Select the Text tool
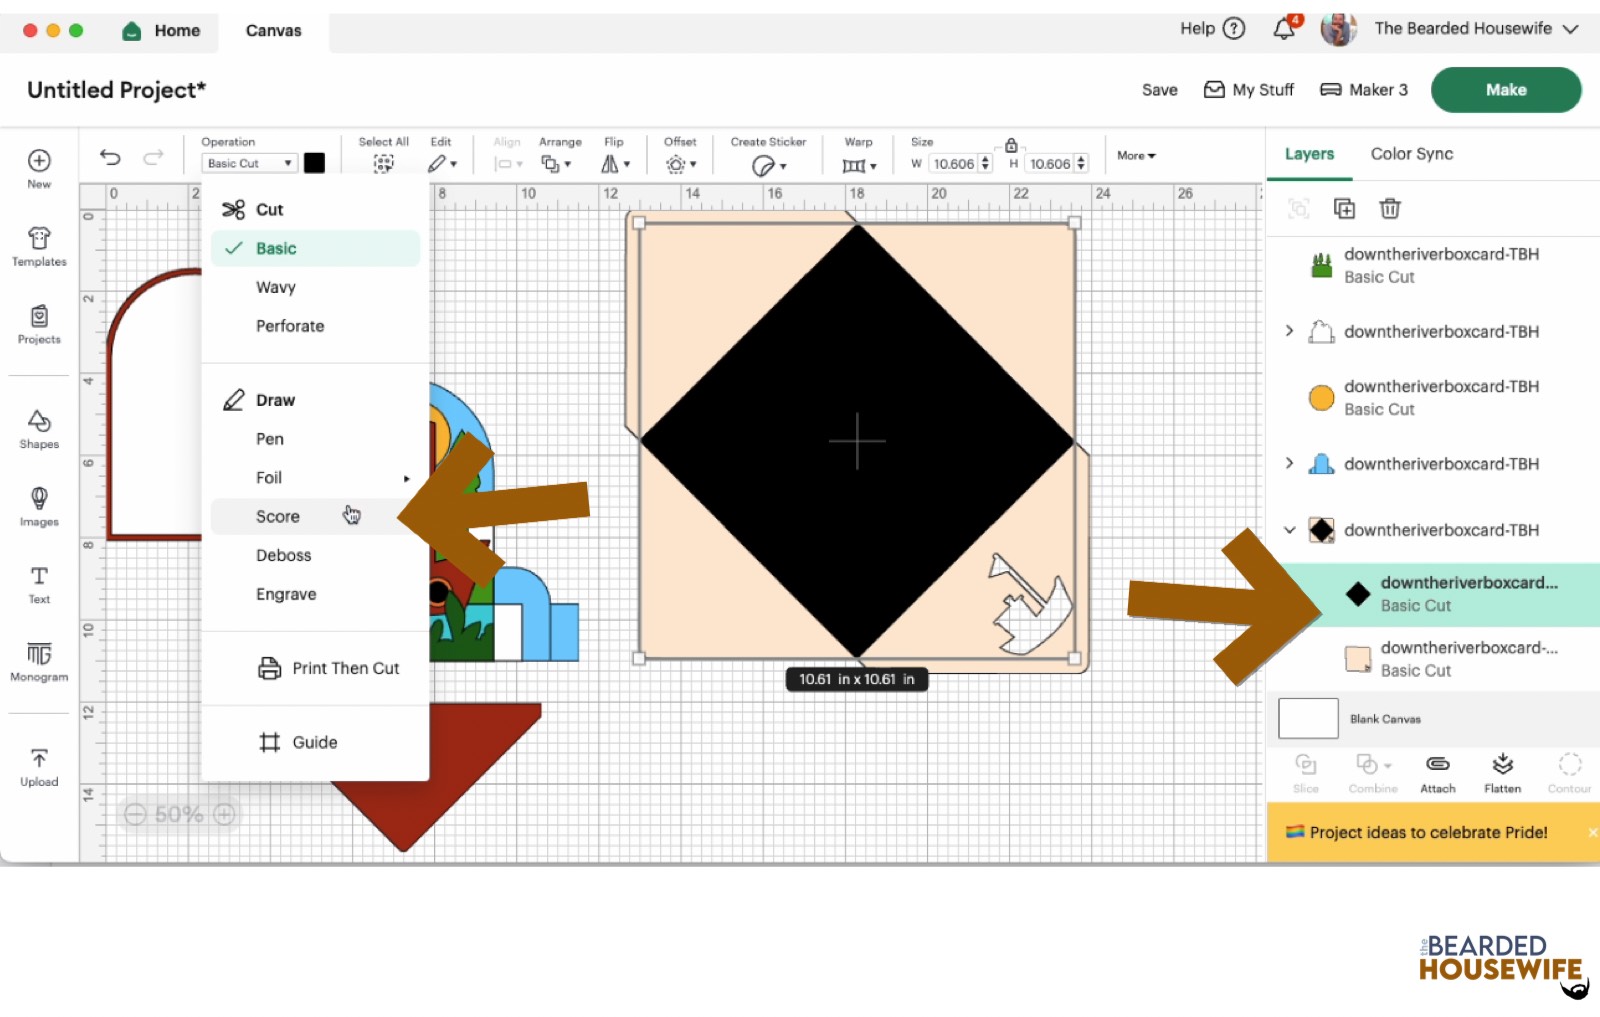The width and height of the screenshot is (1600, 1017). click(39, 584)
